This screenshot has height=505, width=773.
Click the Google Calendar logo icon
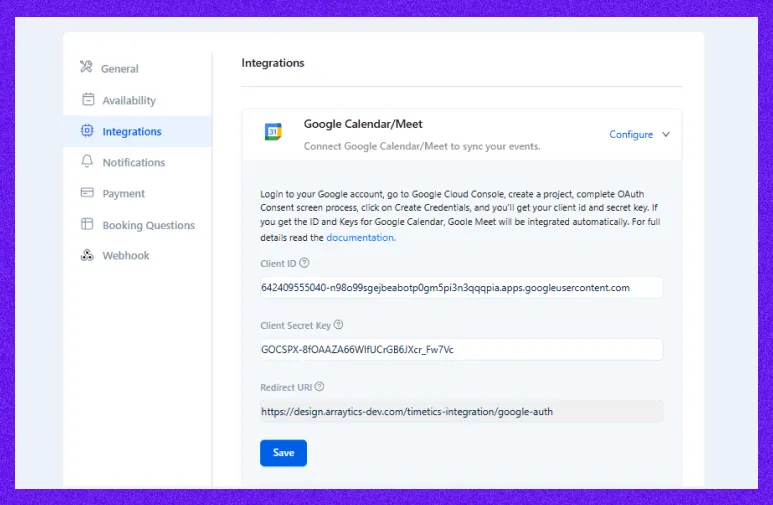click(x=273, y=132)
